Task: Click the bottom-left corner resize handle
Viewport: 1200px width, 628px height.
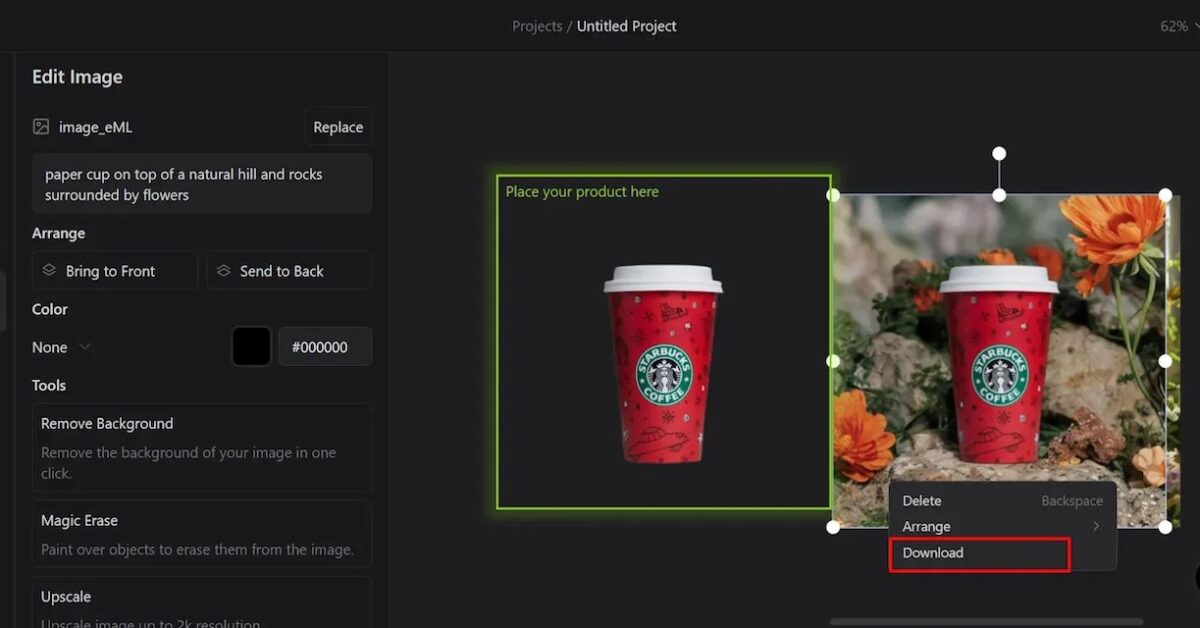Action: 833,527
